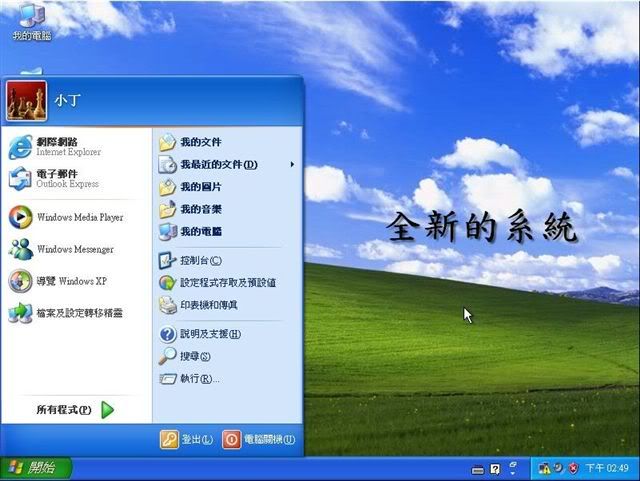The width and height of the screenshot is (640, 481).
Task: Open the 執行 run dialog icon
Action: tap(167, 379)
